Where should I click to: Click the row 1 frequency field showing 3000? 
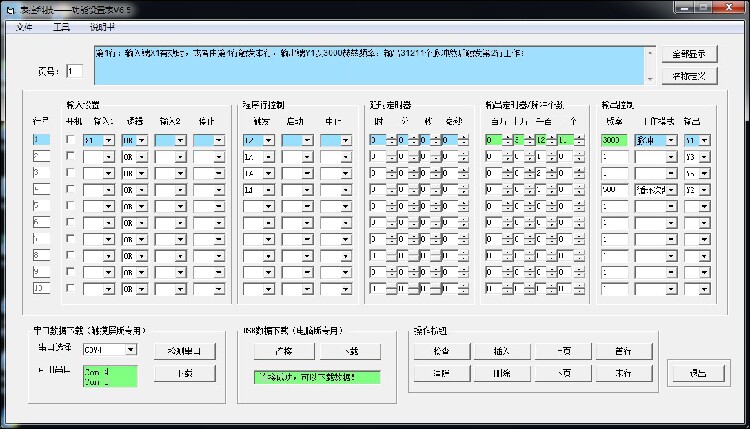point(615,140)
